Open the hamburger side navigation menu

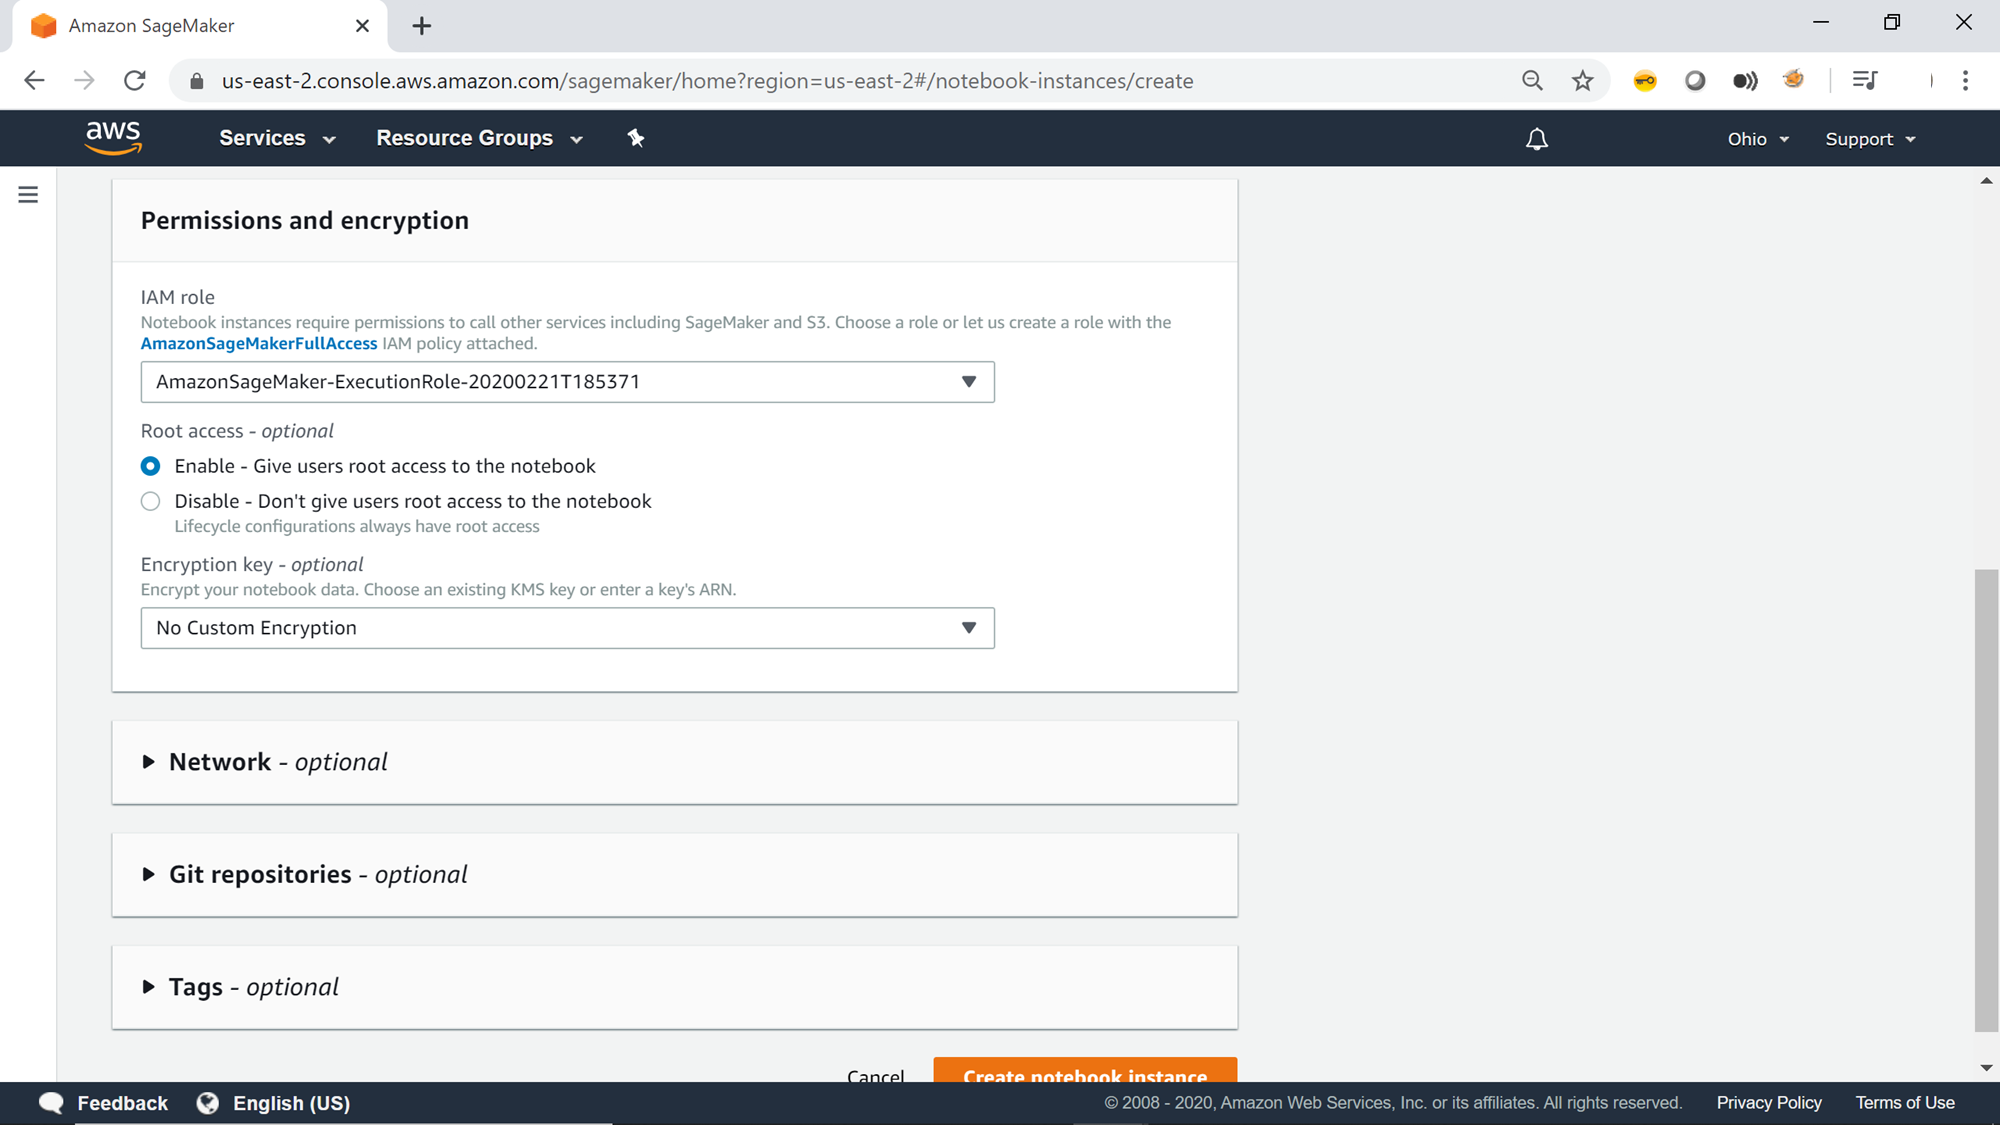click(x=28, y=195)
